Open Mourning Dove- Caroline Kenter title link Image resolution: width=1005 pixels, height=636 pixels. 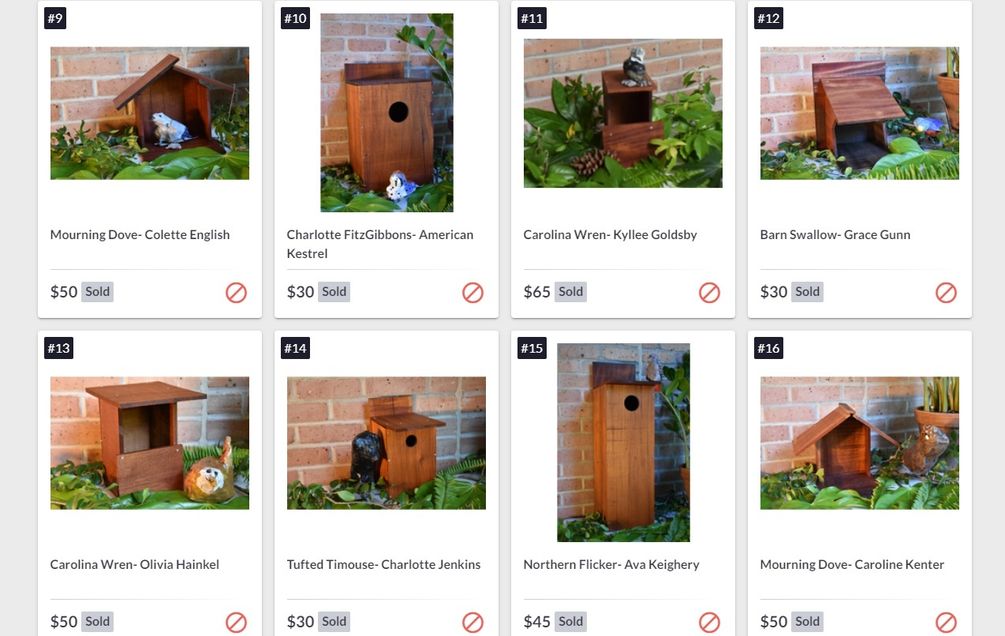coord(852,564)
